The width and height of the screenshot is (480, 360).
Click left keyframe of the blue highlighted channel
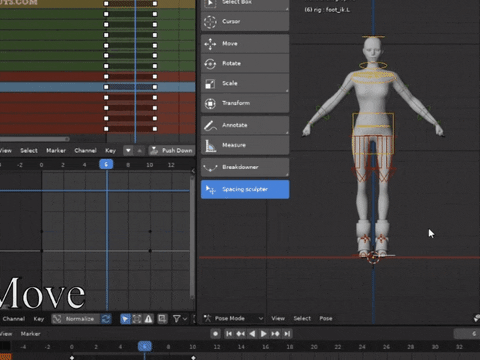click(106, 87)
